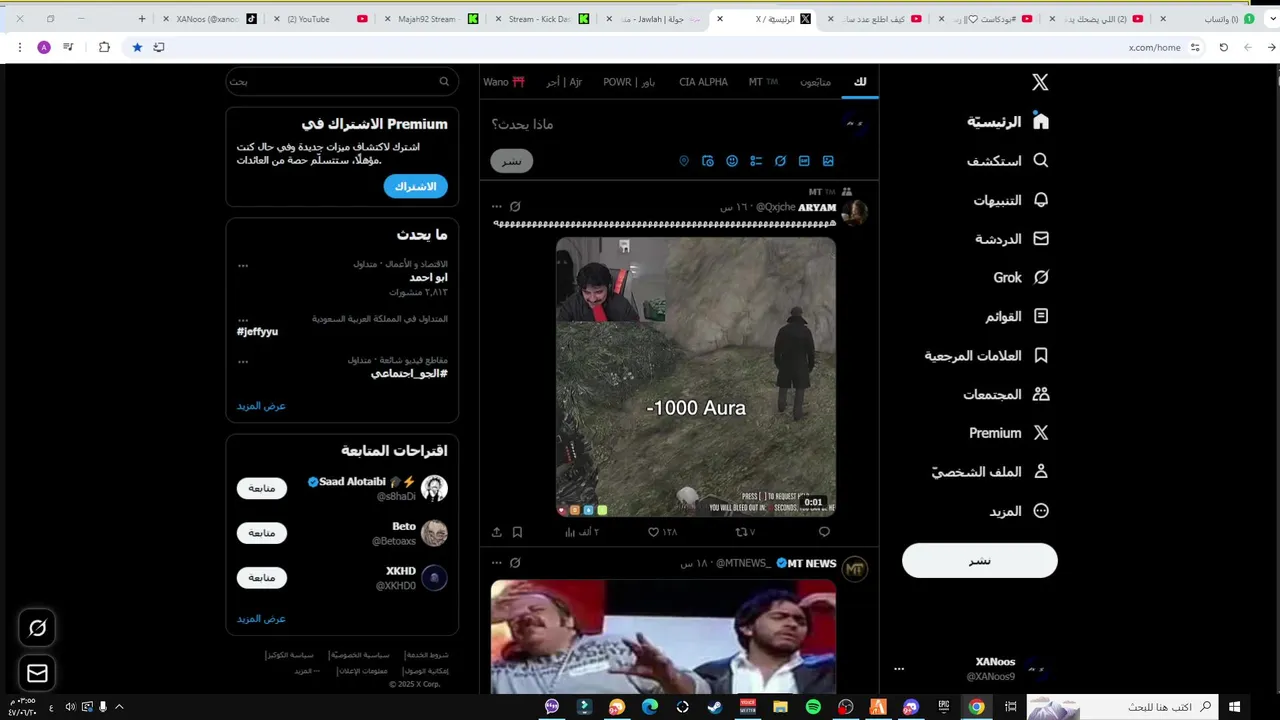Image resolution: width=1280 pixels, height=720 pixels.
Task: Open options for #الجو_اجتماعي trend
Action: 243,361
